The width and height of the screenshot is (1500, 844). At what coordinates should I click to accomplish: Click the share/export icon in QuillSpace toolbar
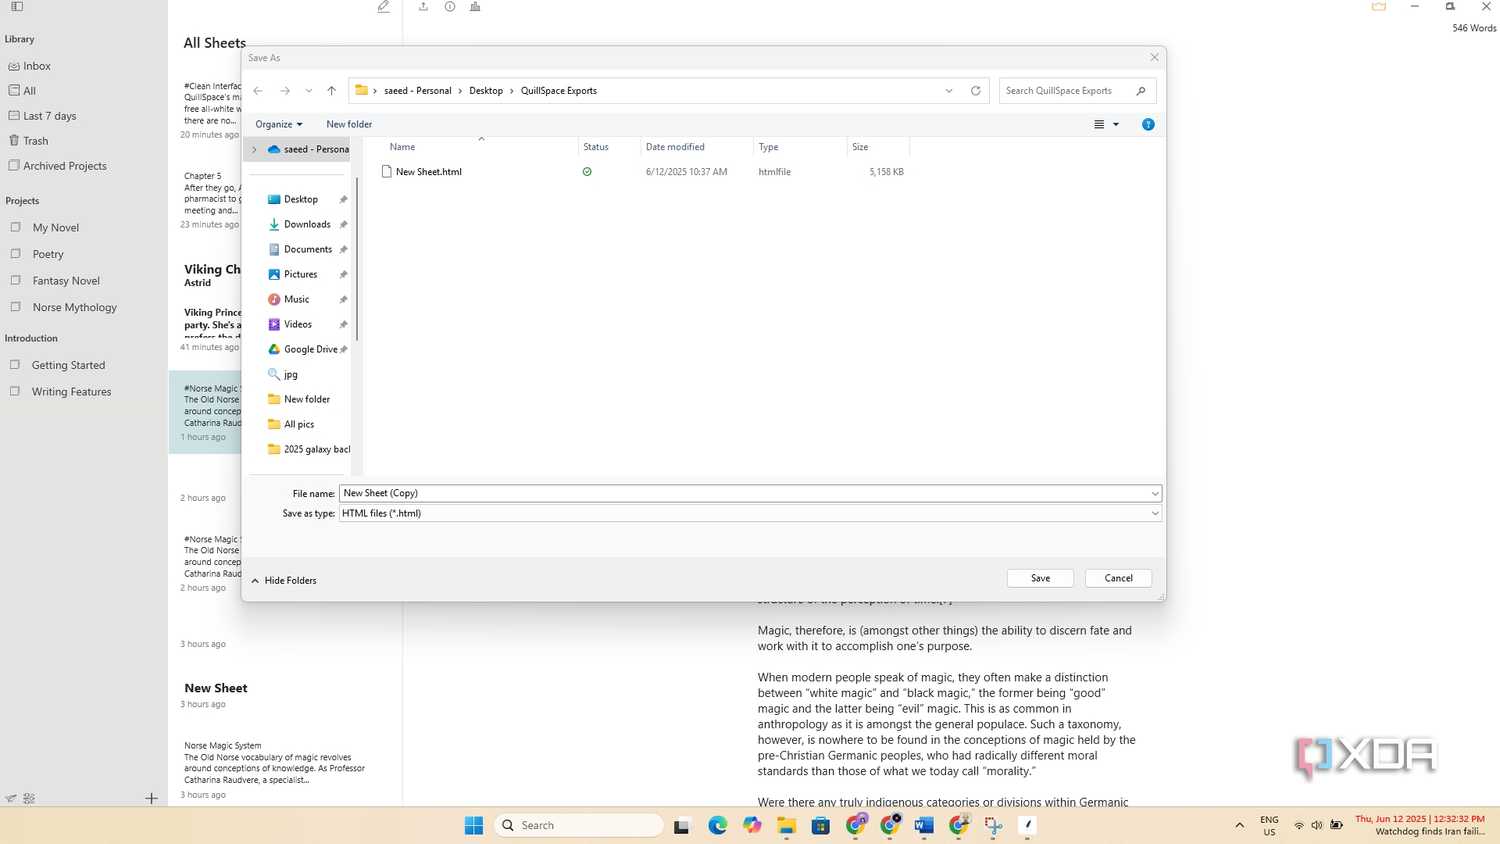[x=423, y=7]
